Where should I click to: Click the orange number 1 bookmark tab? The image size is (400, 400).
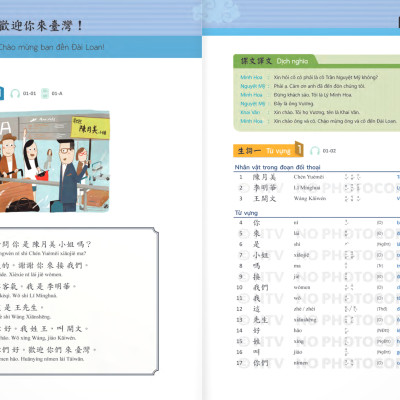[x=299, y=149]
